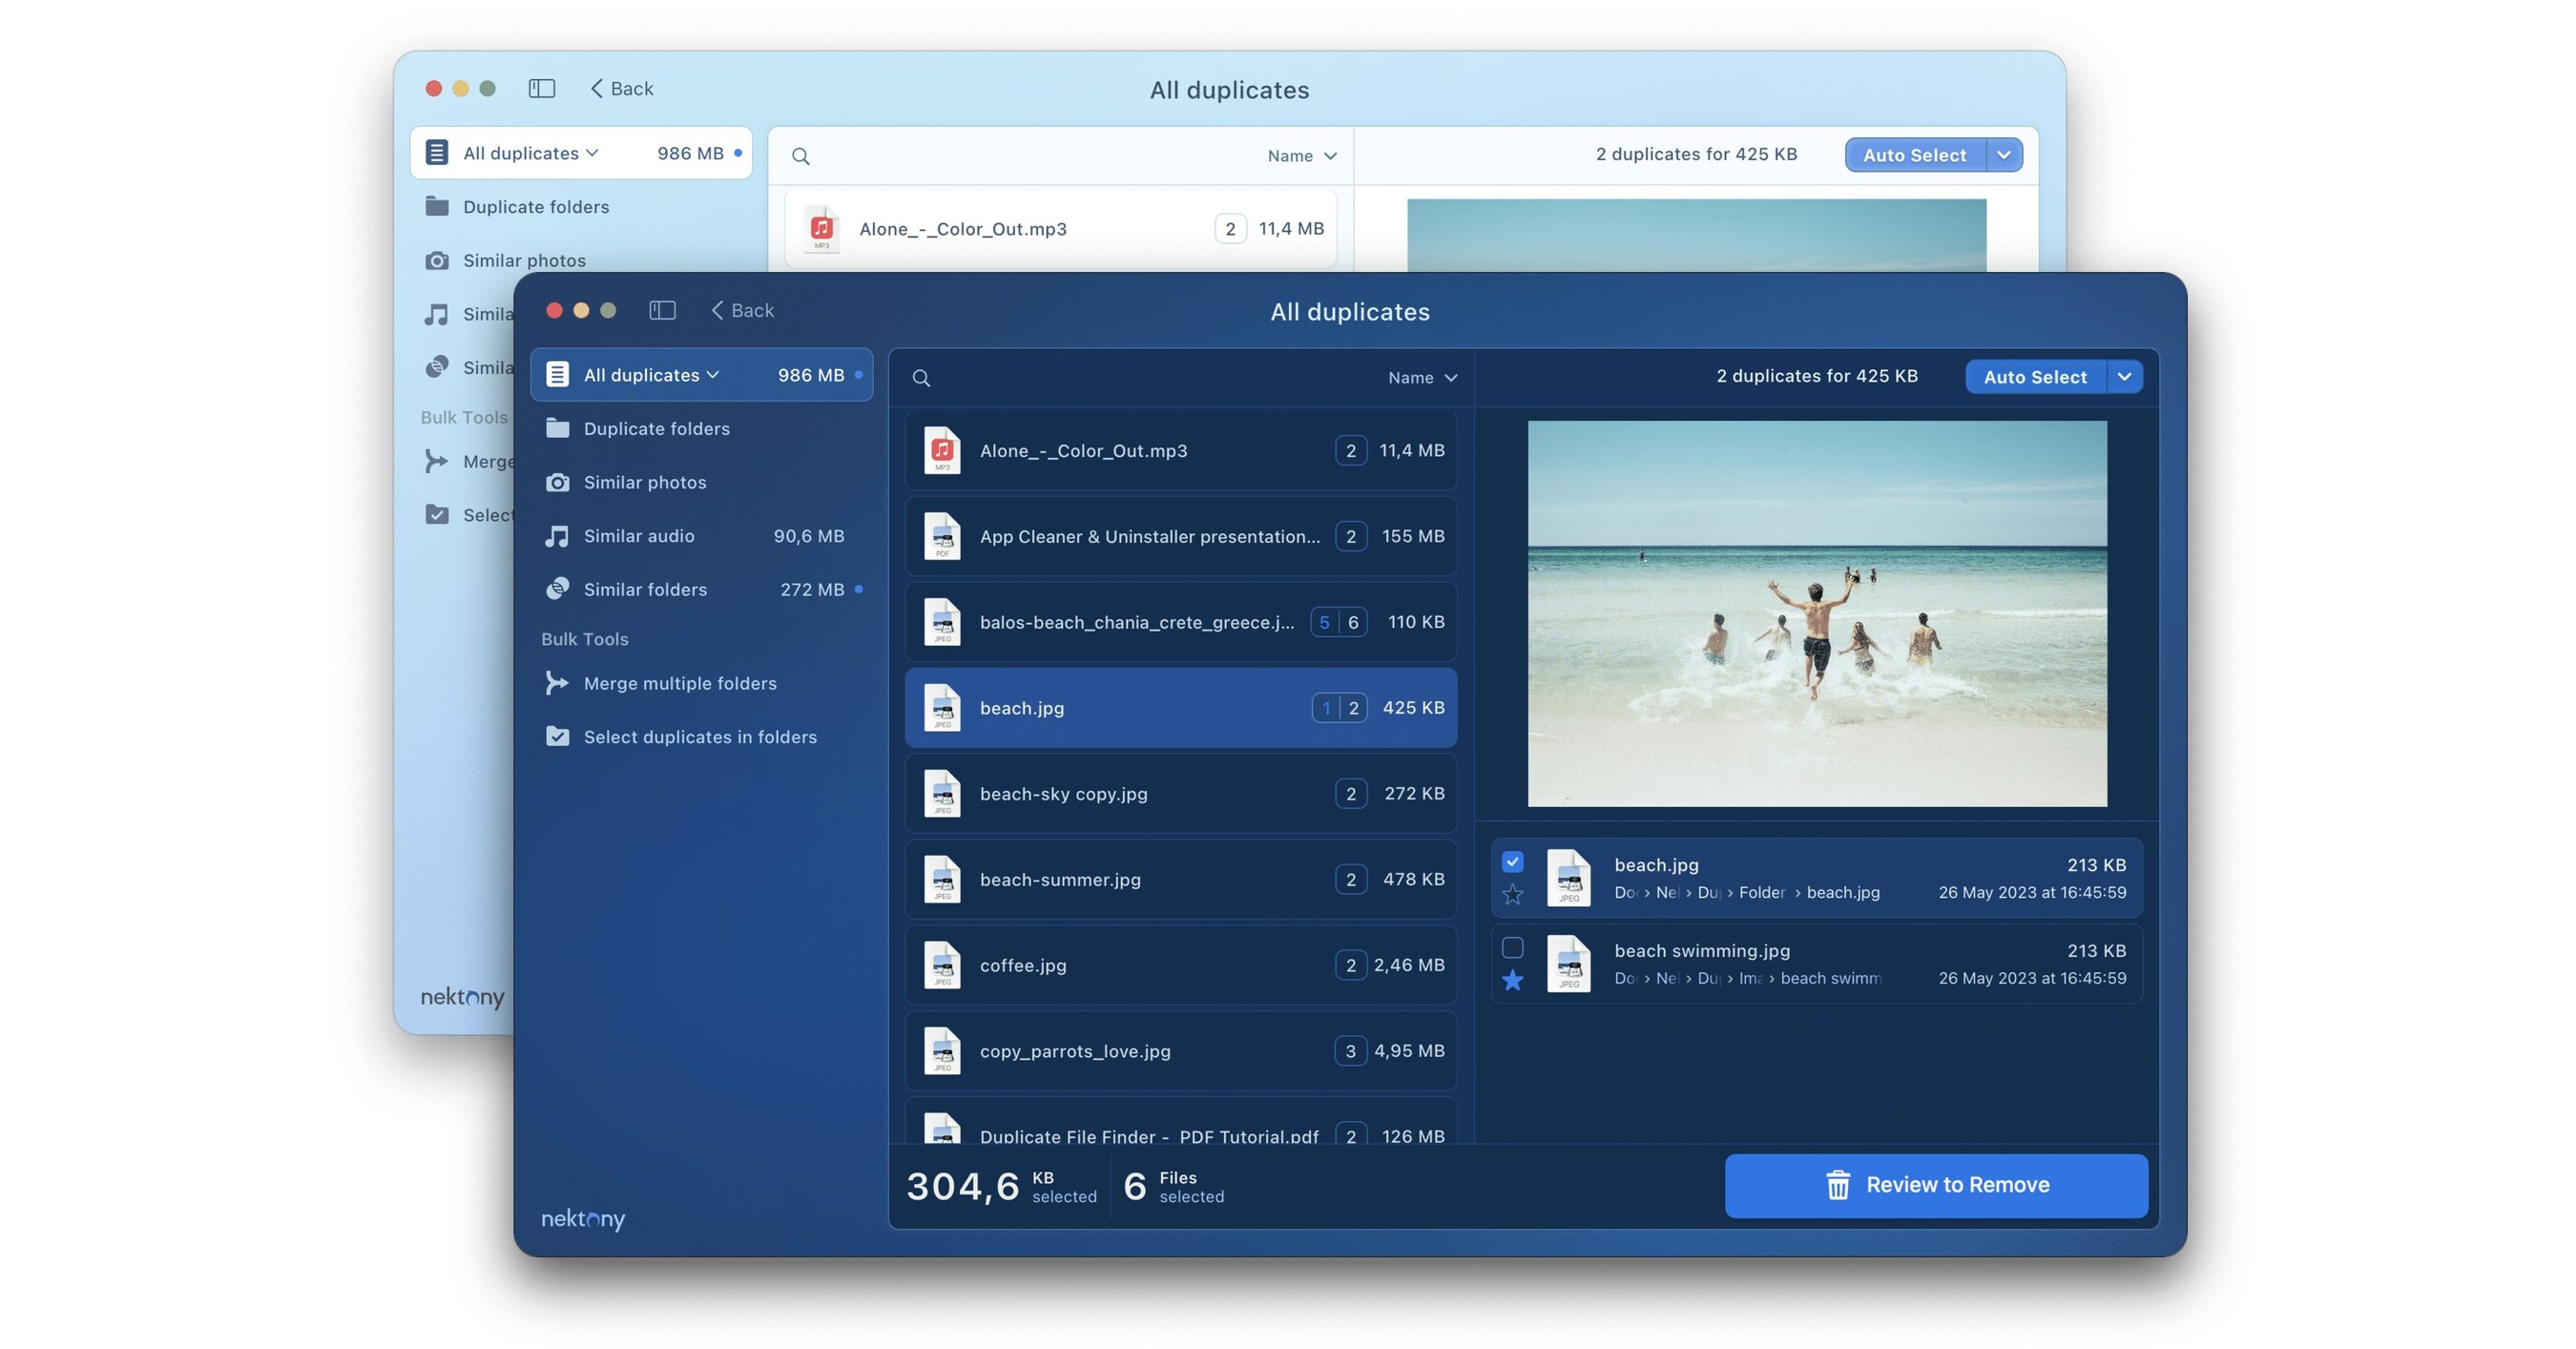Image resolution: width=2576 pixels, height=1349 pixels.
Task: Select App Cleaner & Uninstaller presentation row
Action: coord(1180,537)
